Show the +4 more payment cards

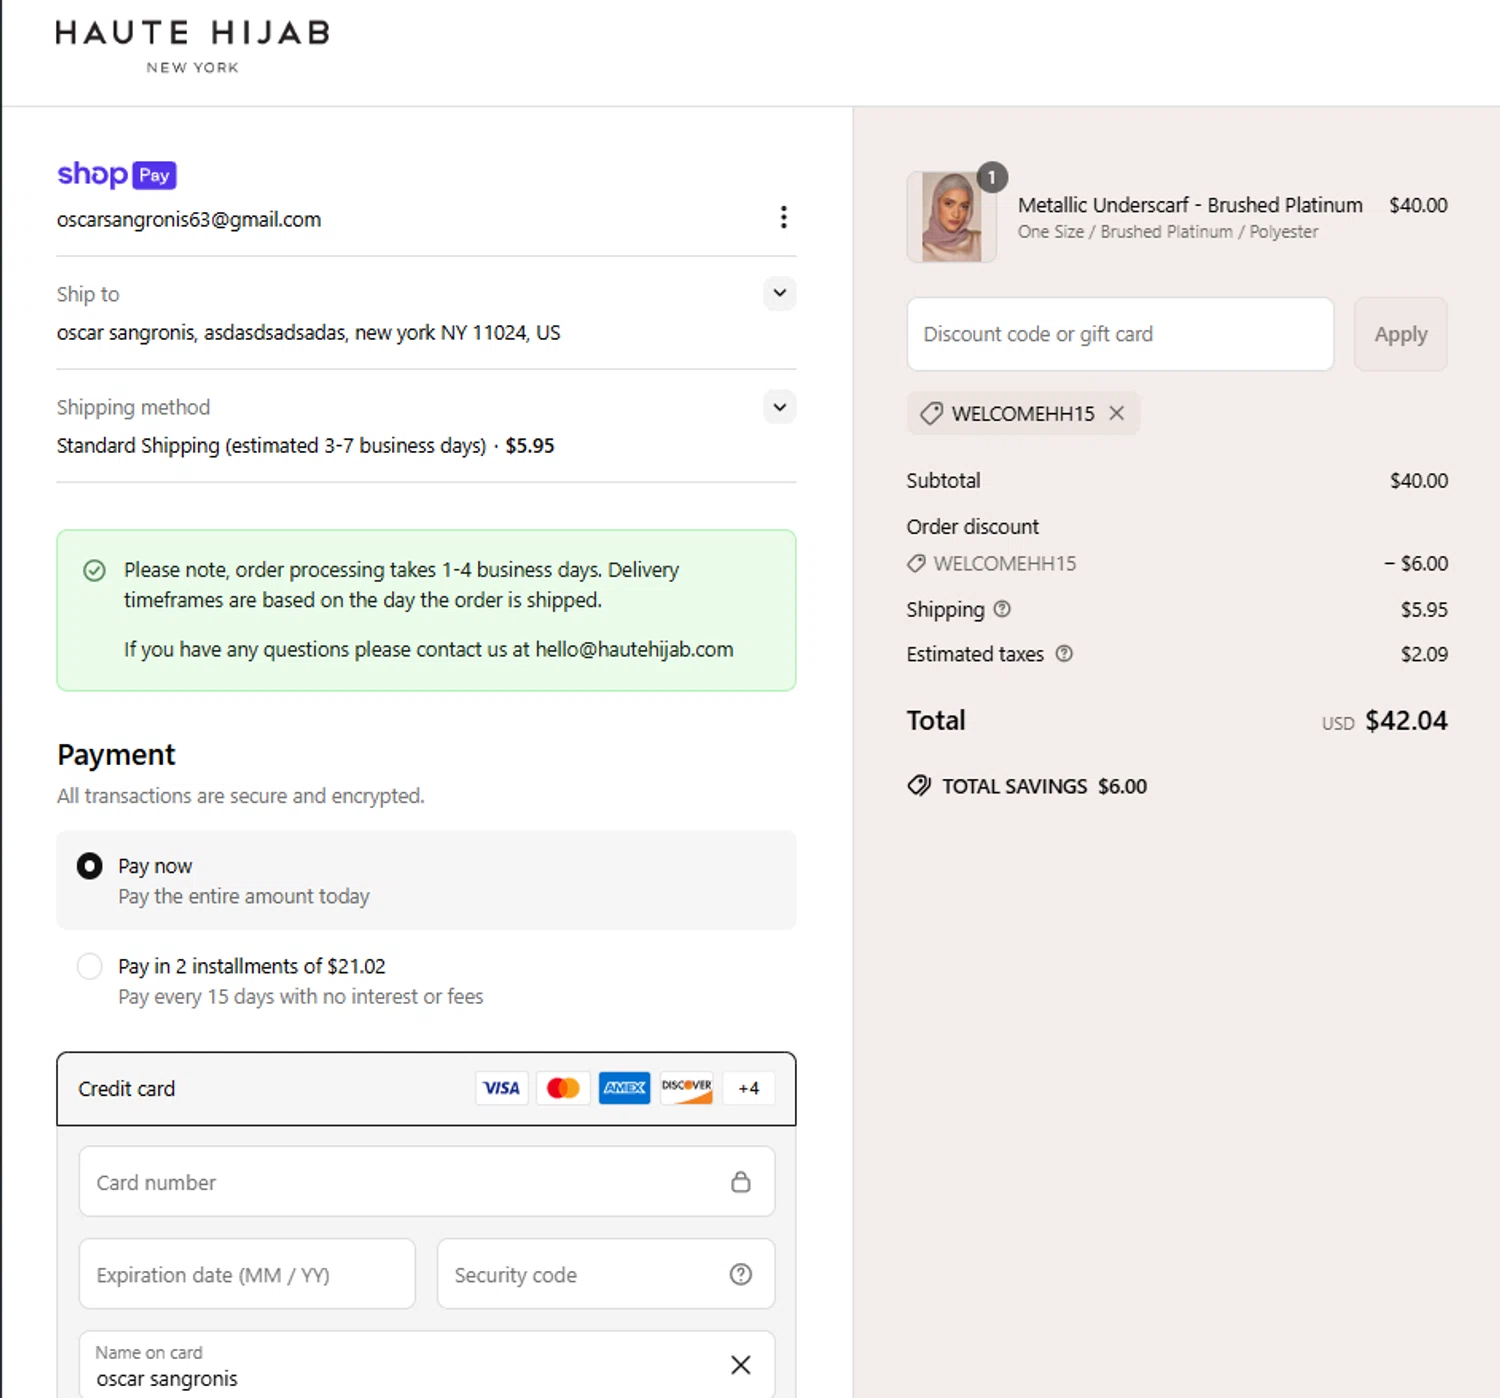coord(748,1088)
